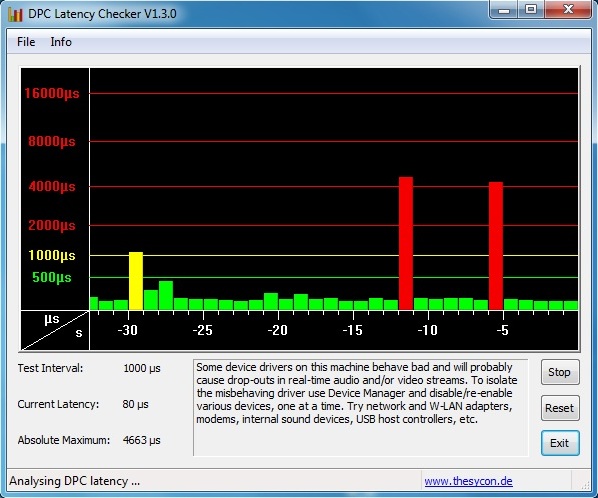Click the Stop button

[560, 372]
